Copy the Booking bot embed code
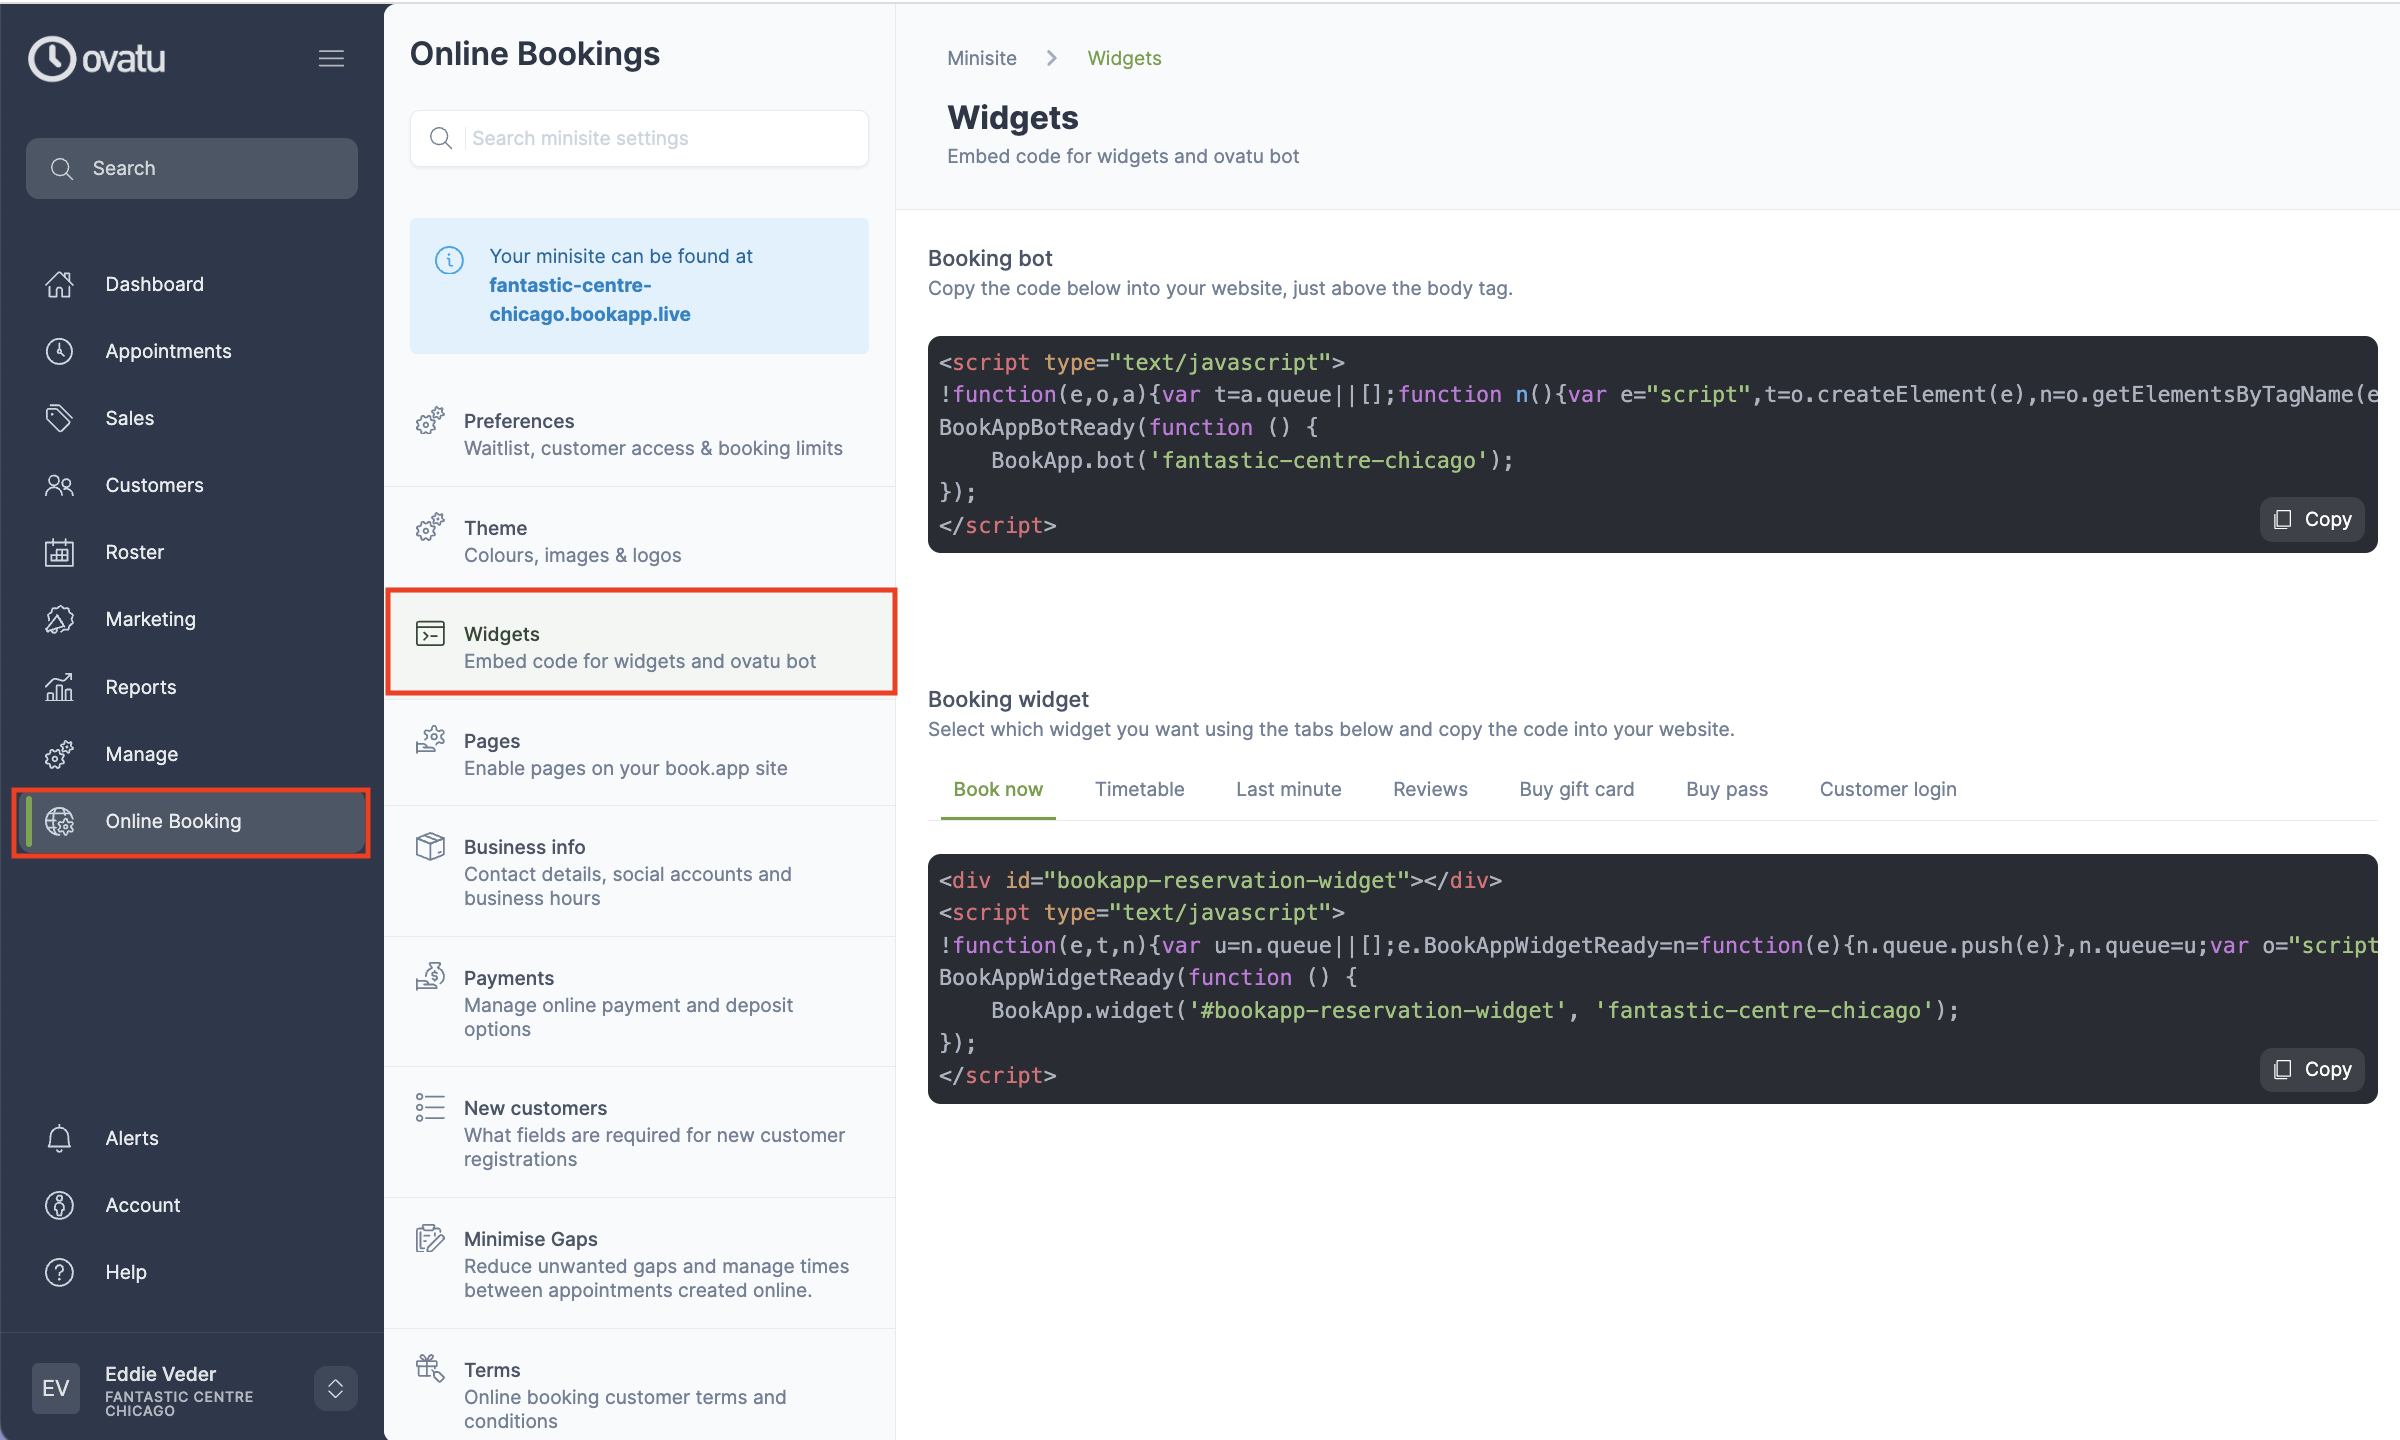The height and width of the screenshot is (1440, 2400). point(2311,519)
